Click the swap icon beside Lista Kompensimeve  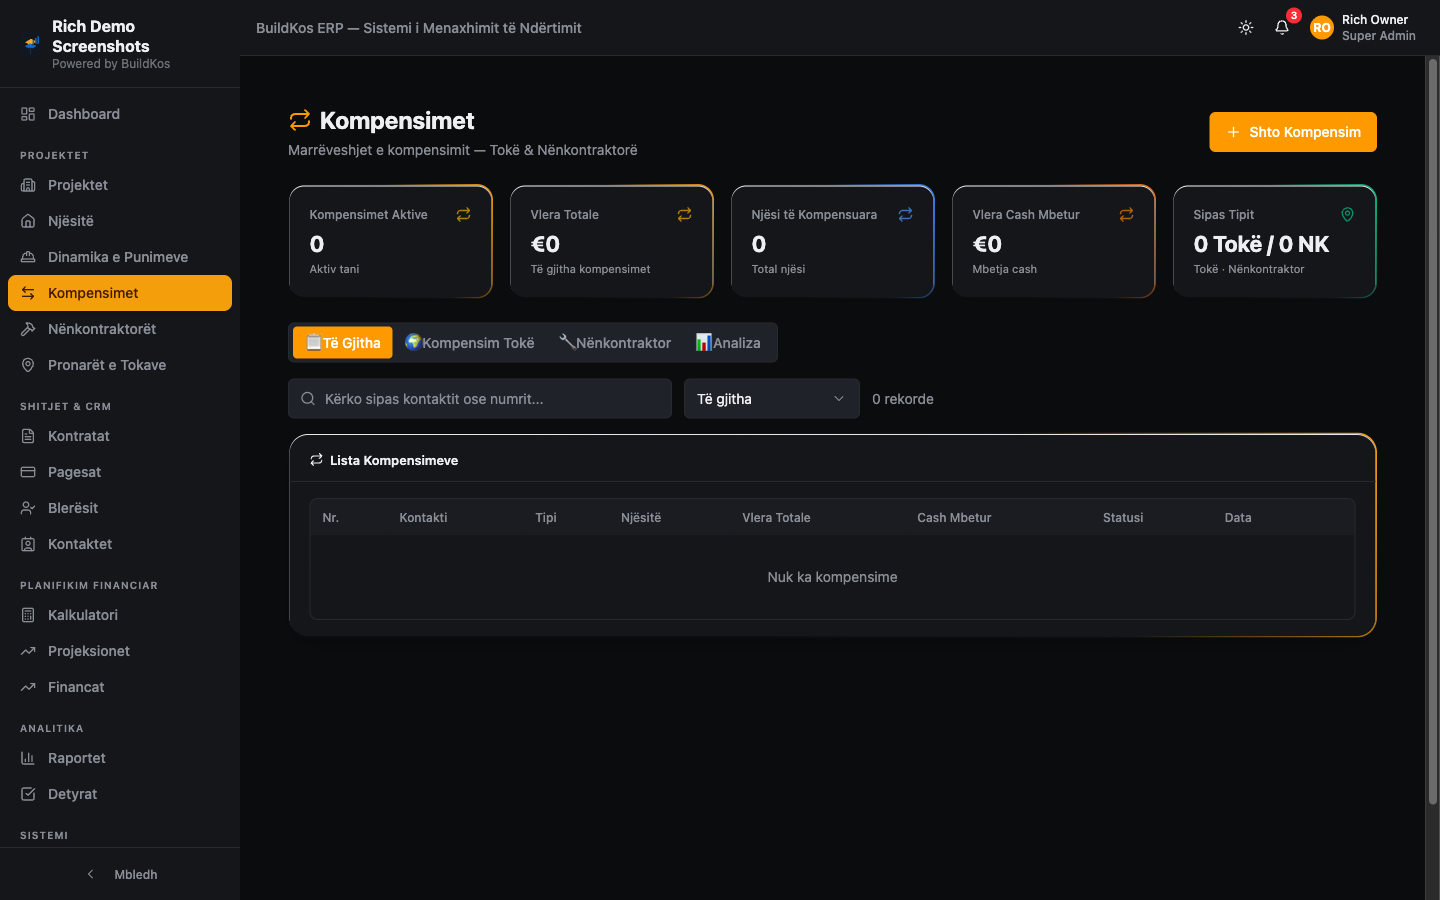click(x=316, y=460)
